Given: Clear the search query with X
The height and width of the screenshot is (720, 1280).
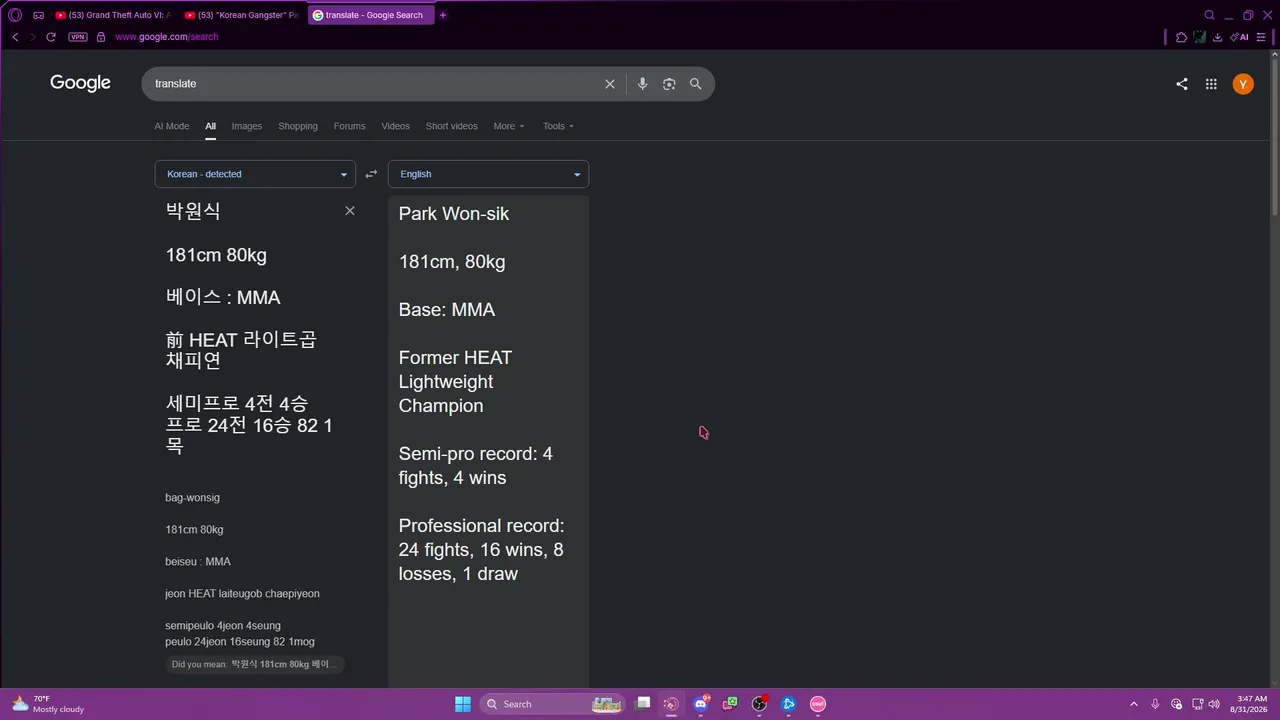Looking at the screenshot, I should 610,84.
